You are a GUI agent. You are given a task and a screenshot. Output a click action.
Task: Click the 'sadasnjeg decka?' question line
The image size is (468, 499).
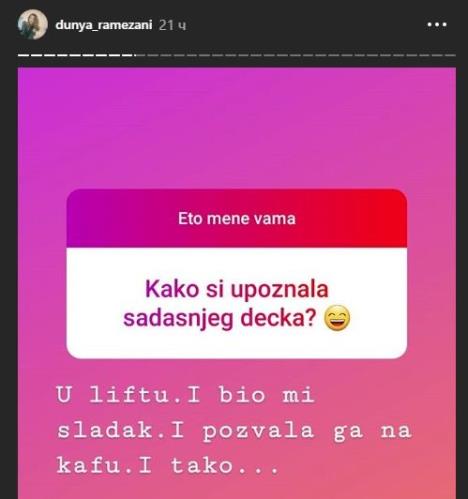click(x=219, y=318)
